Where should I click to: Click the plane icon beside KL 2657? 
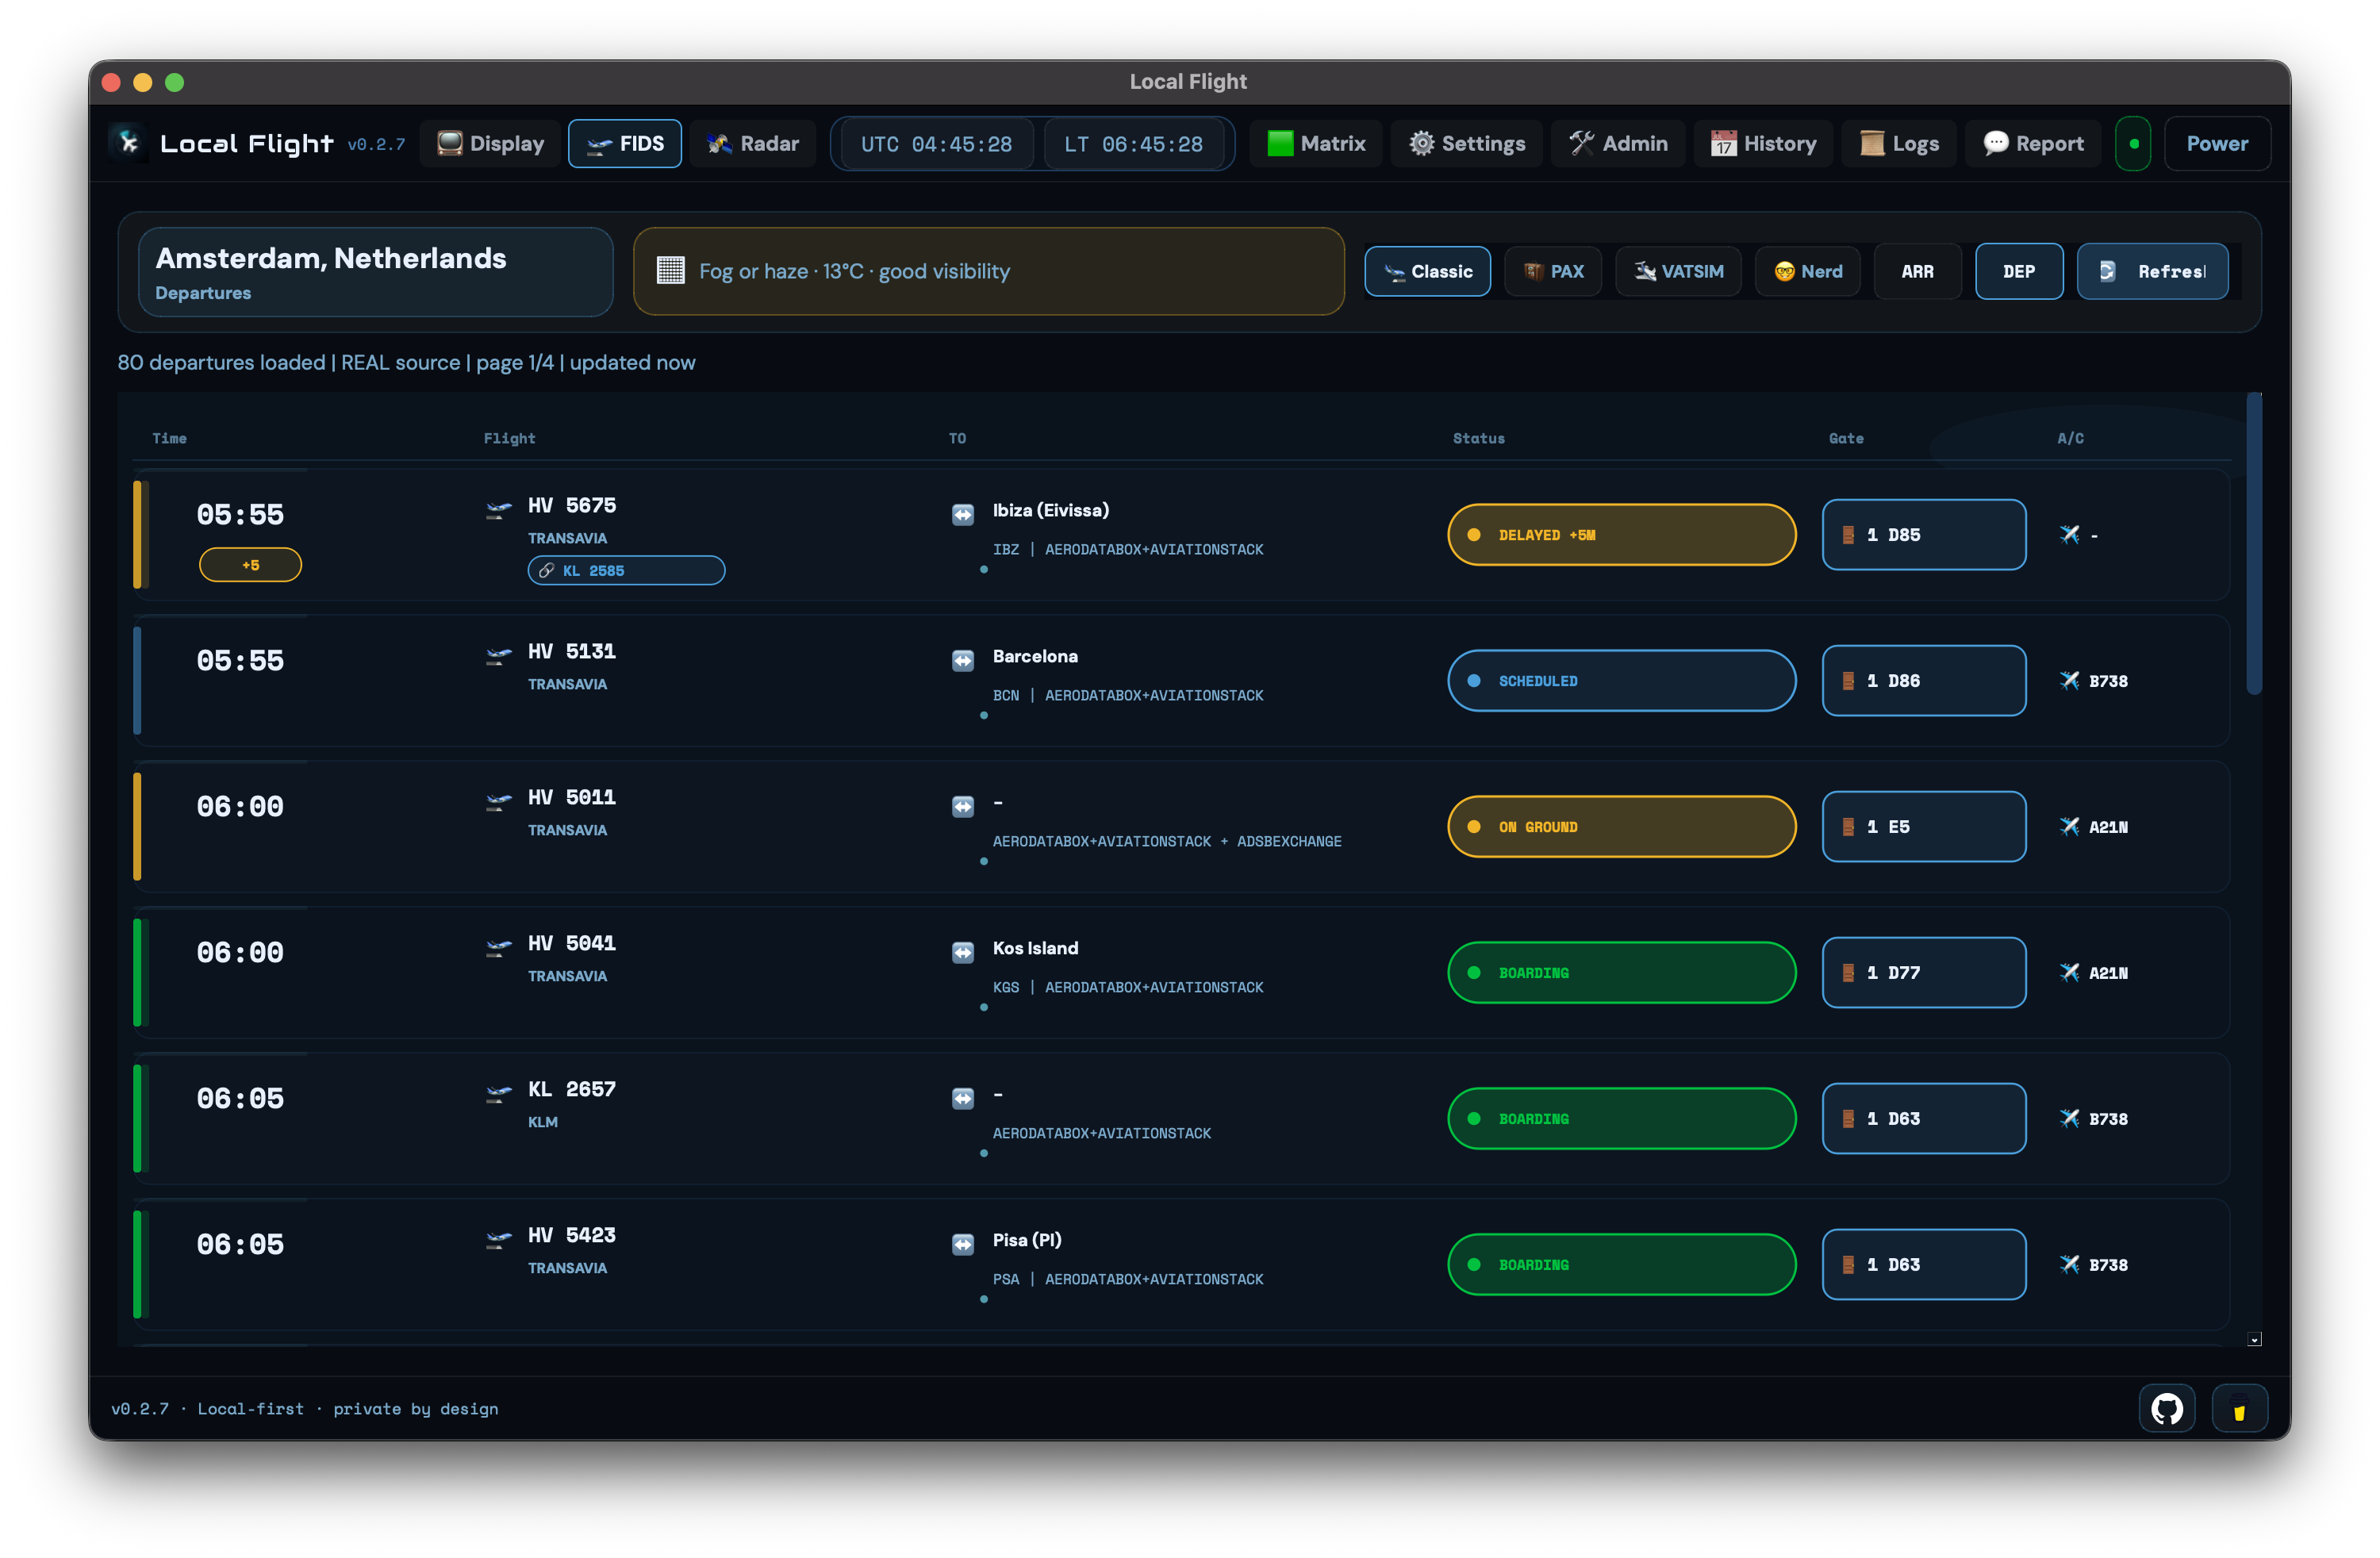pos(498,1093)
